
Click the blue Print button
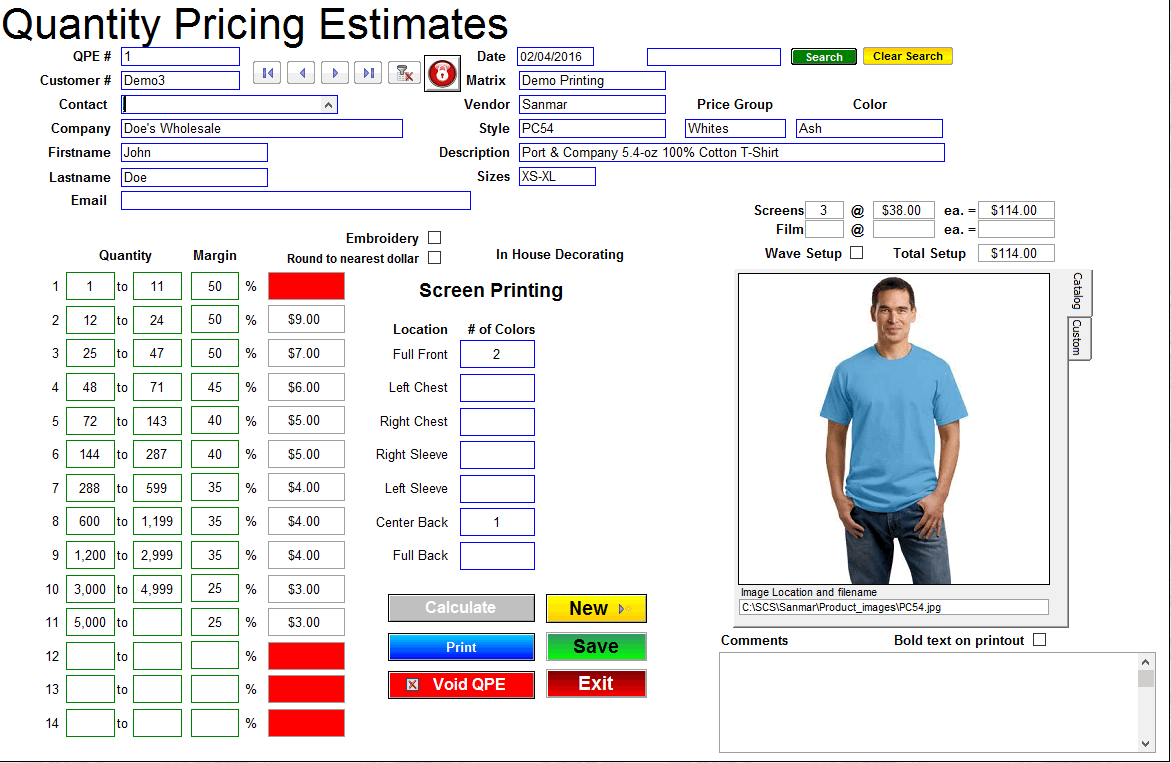point(461,647)
